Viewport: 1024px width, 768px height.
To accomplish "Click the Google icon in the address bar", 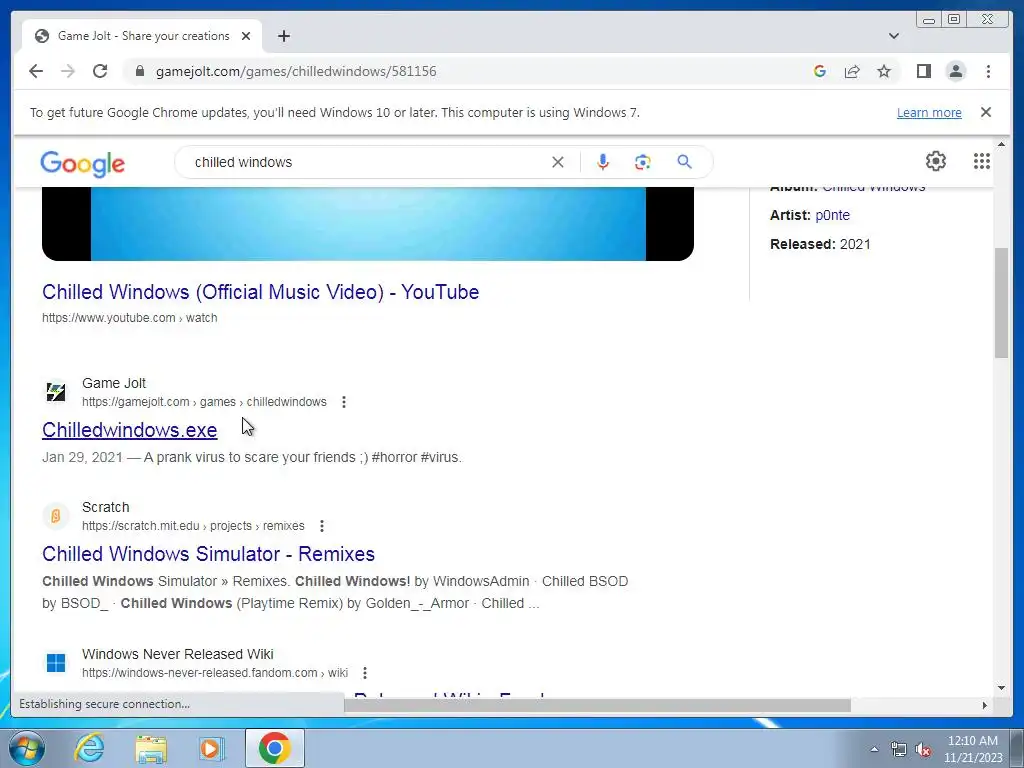I will click(820, 71).
